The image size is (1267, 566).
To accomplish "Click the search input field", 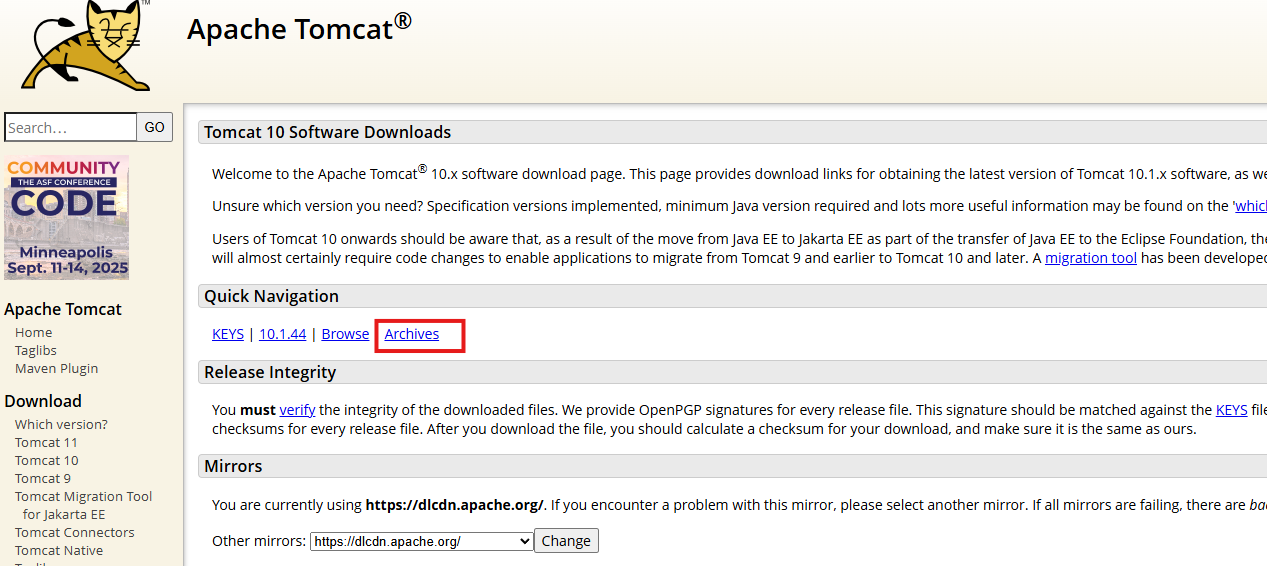I will (x=70, y=127).
